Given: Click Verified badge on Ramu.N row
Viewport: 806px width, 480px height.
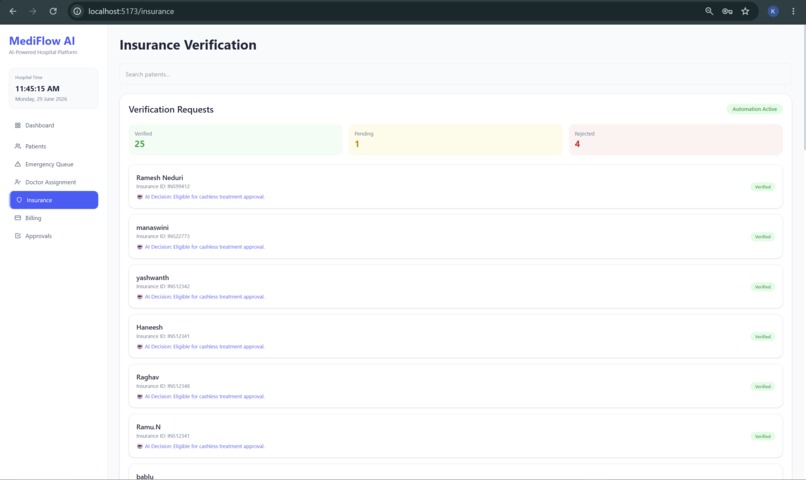Looking at the screenshot, I should pos(763,436).
